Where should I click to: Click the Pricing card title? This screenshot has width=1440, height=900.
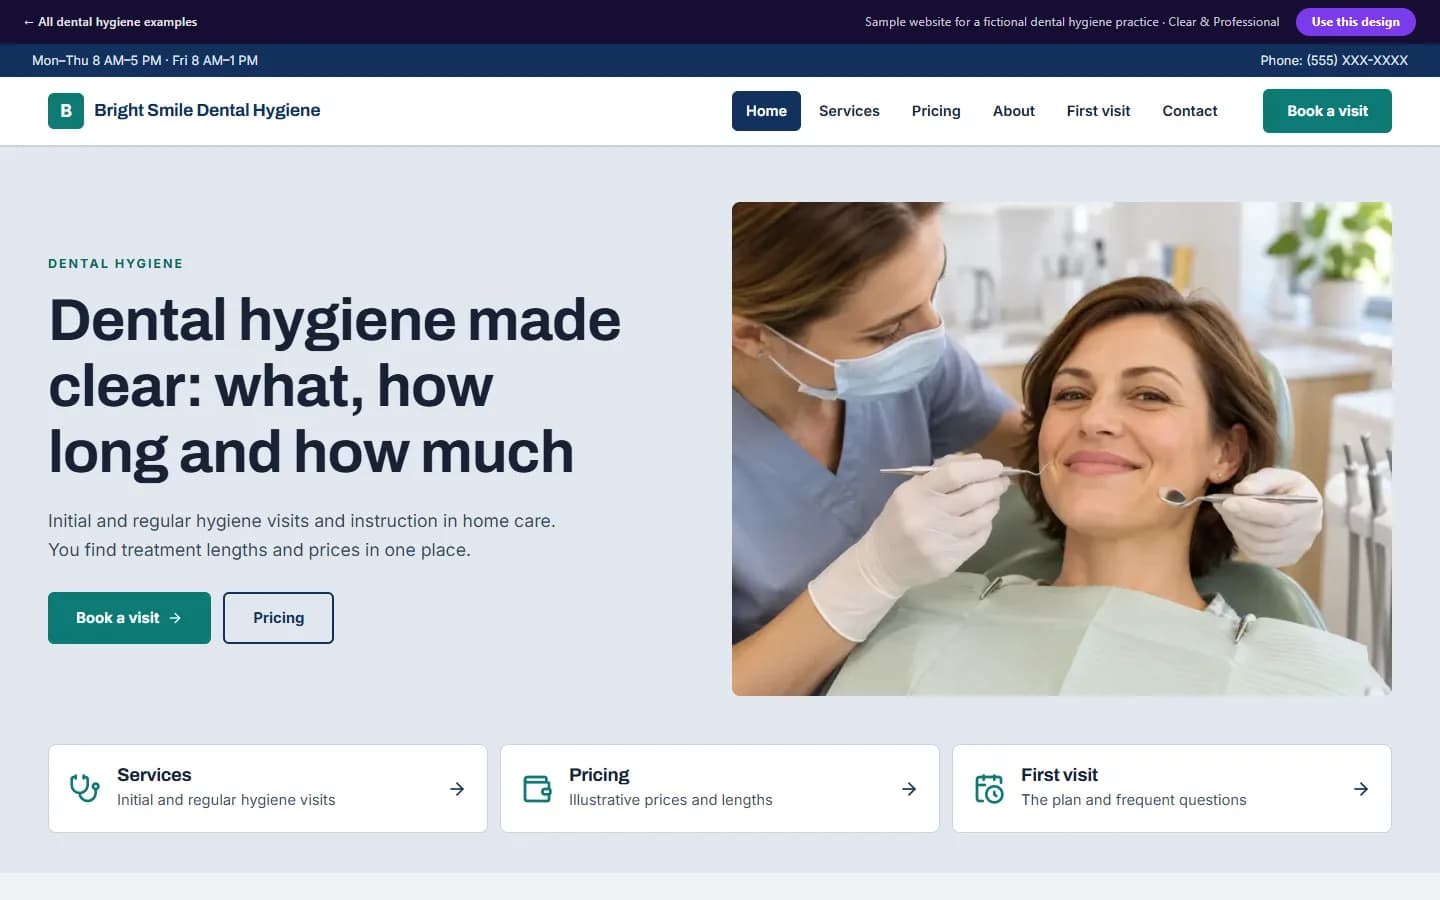[599, 775]
